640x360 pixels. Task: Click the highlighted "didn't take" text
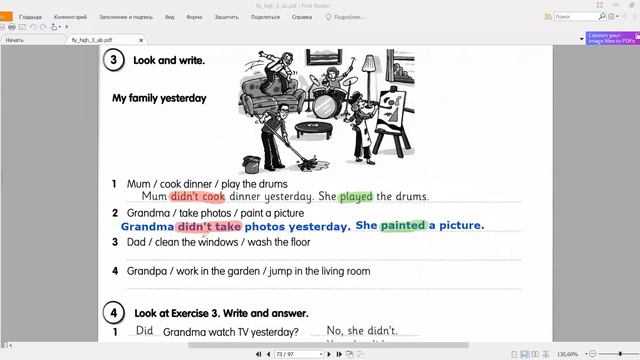[209, 227]
